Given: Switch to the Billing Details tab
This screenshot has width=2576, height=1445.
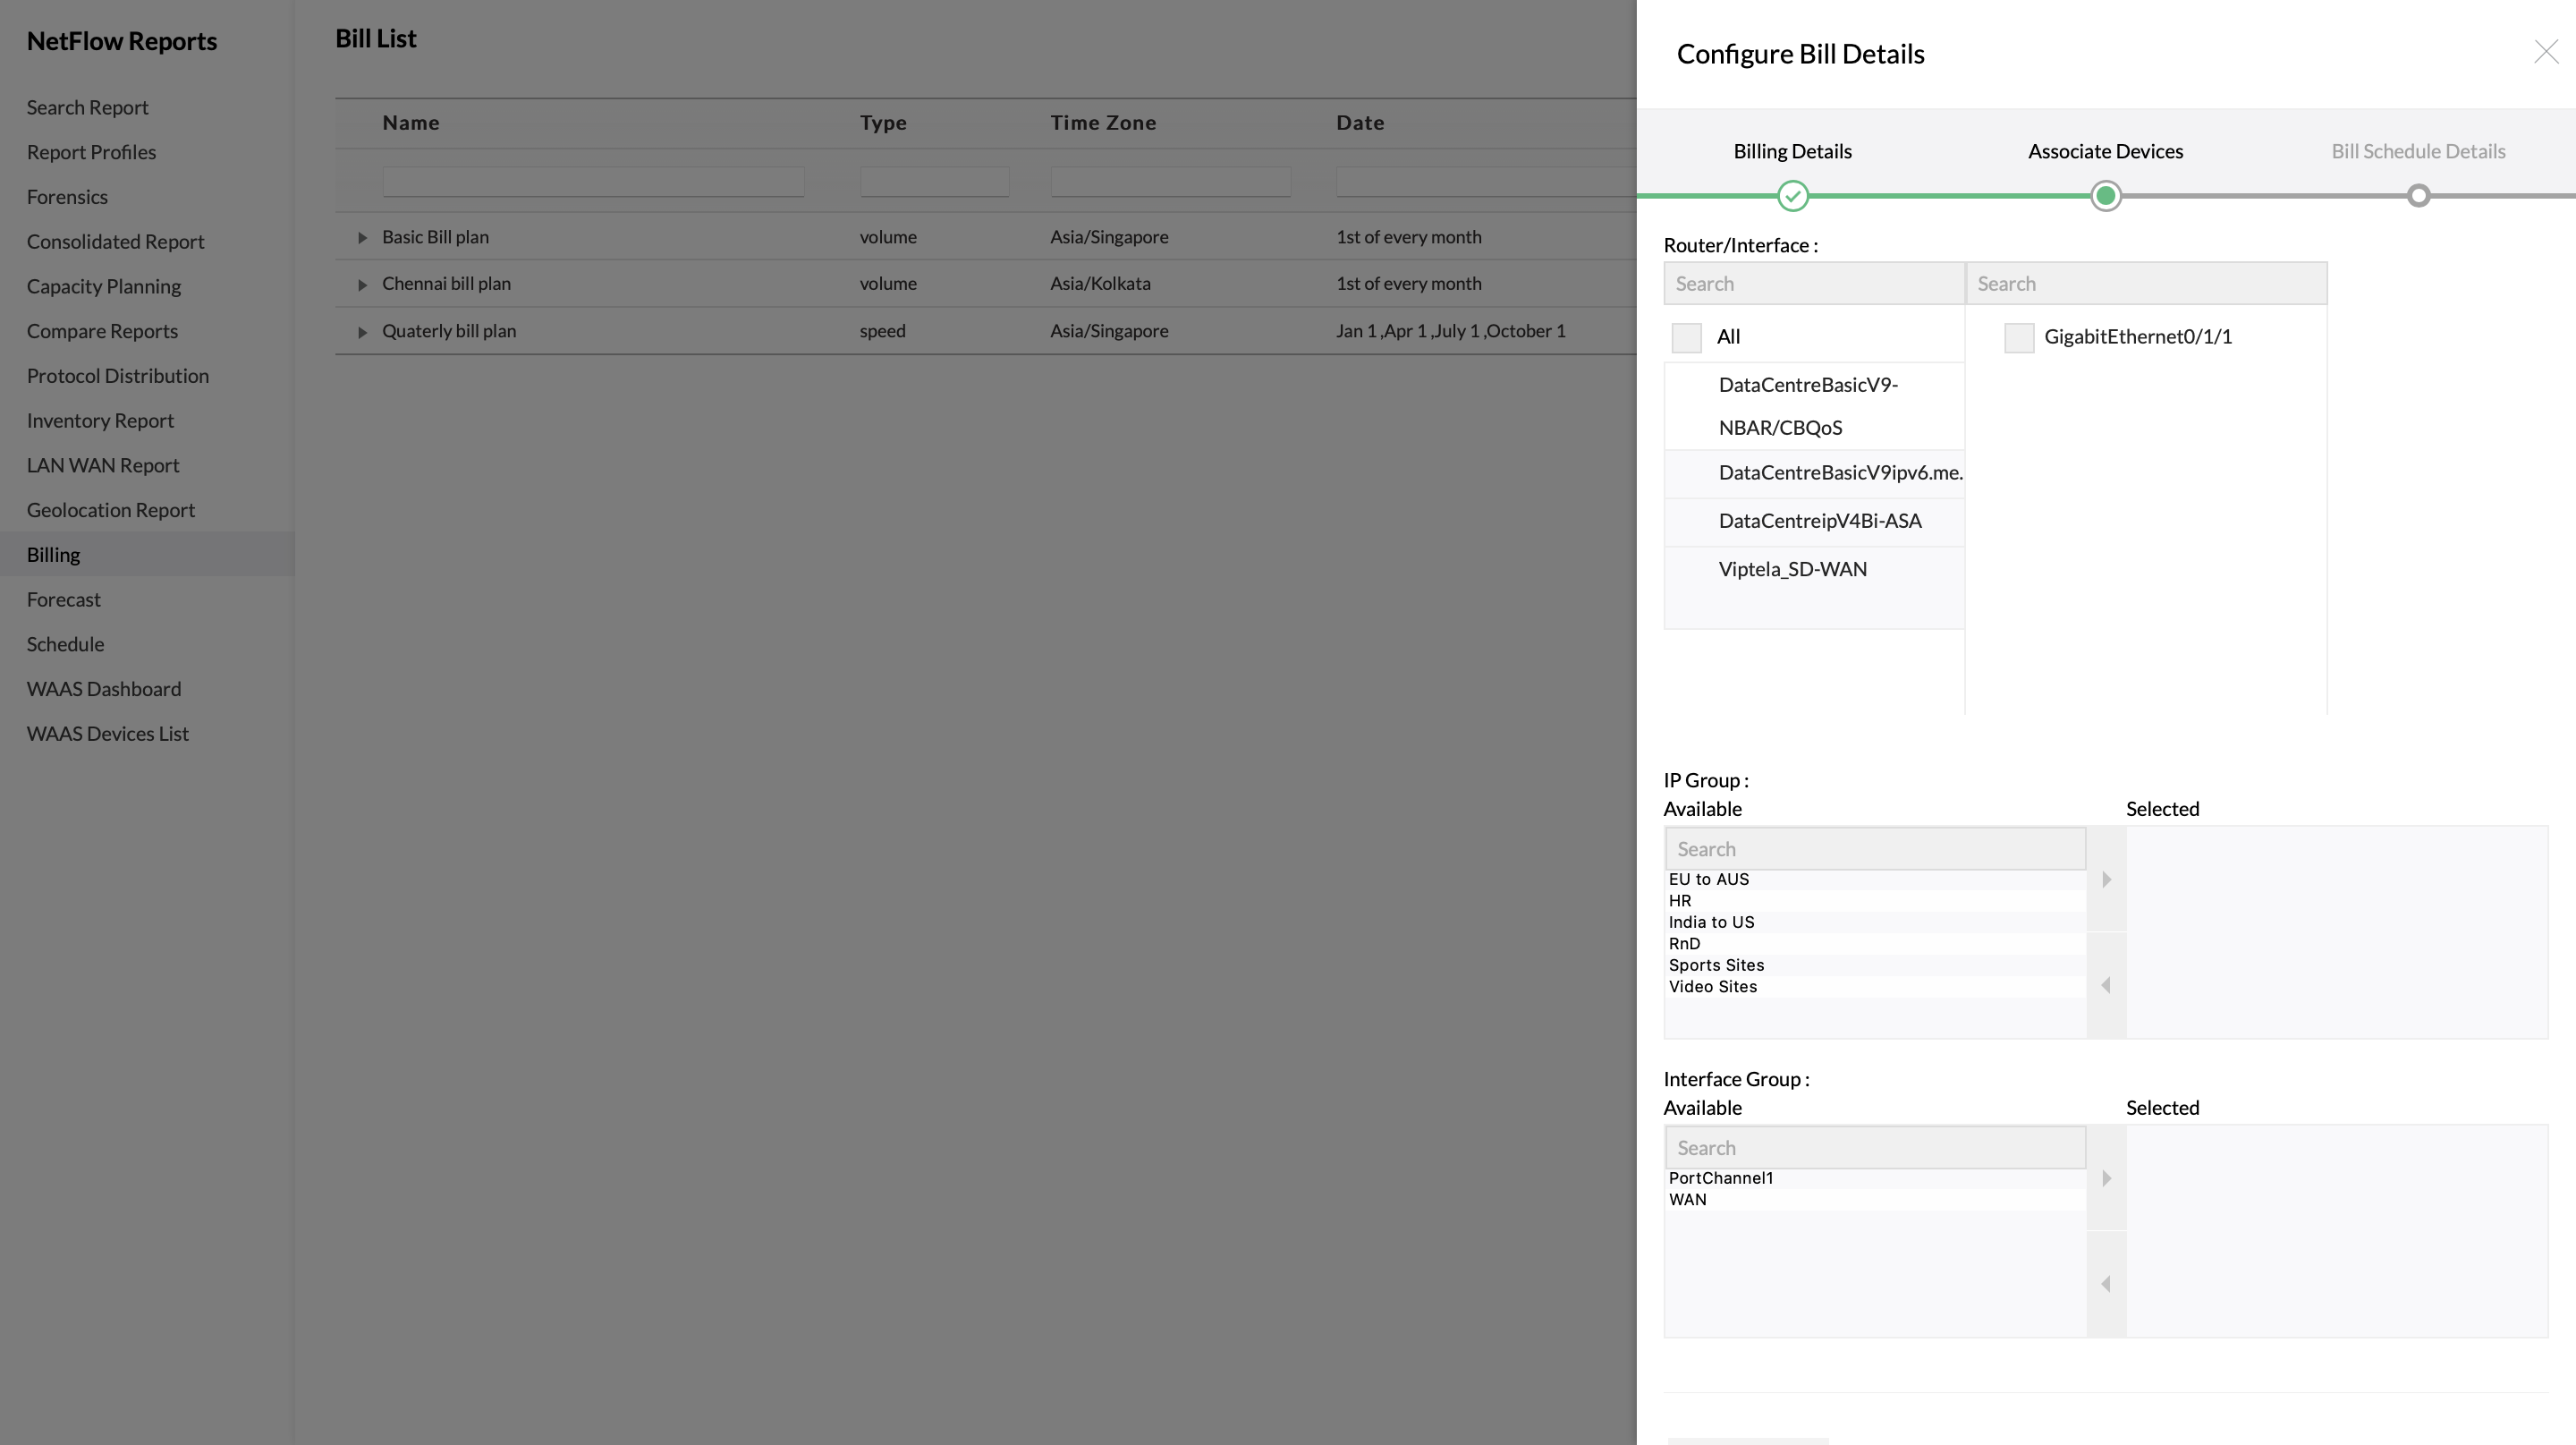Looking at the screenshot, I should click(x=1792, y=150).
